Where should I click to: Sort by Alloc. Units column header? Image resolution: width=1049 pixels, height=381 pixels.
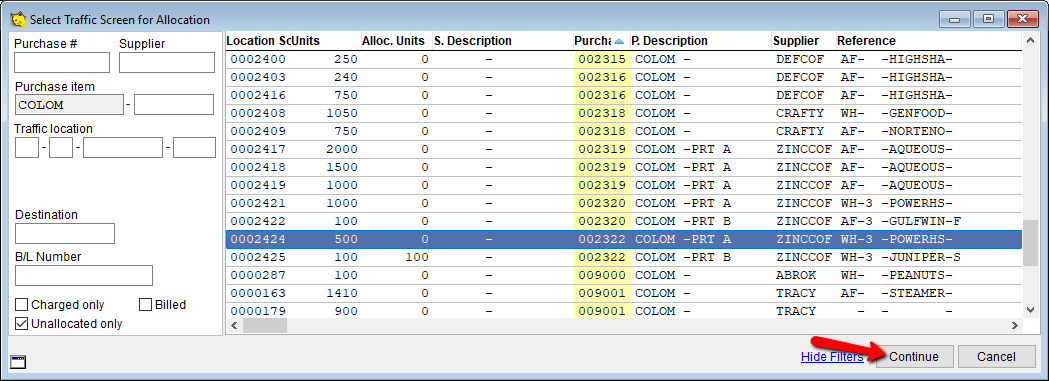(x=396, y=41)
